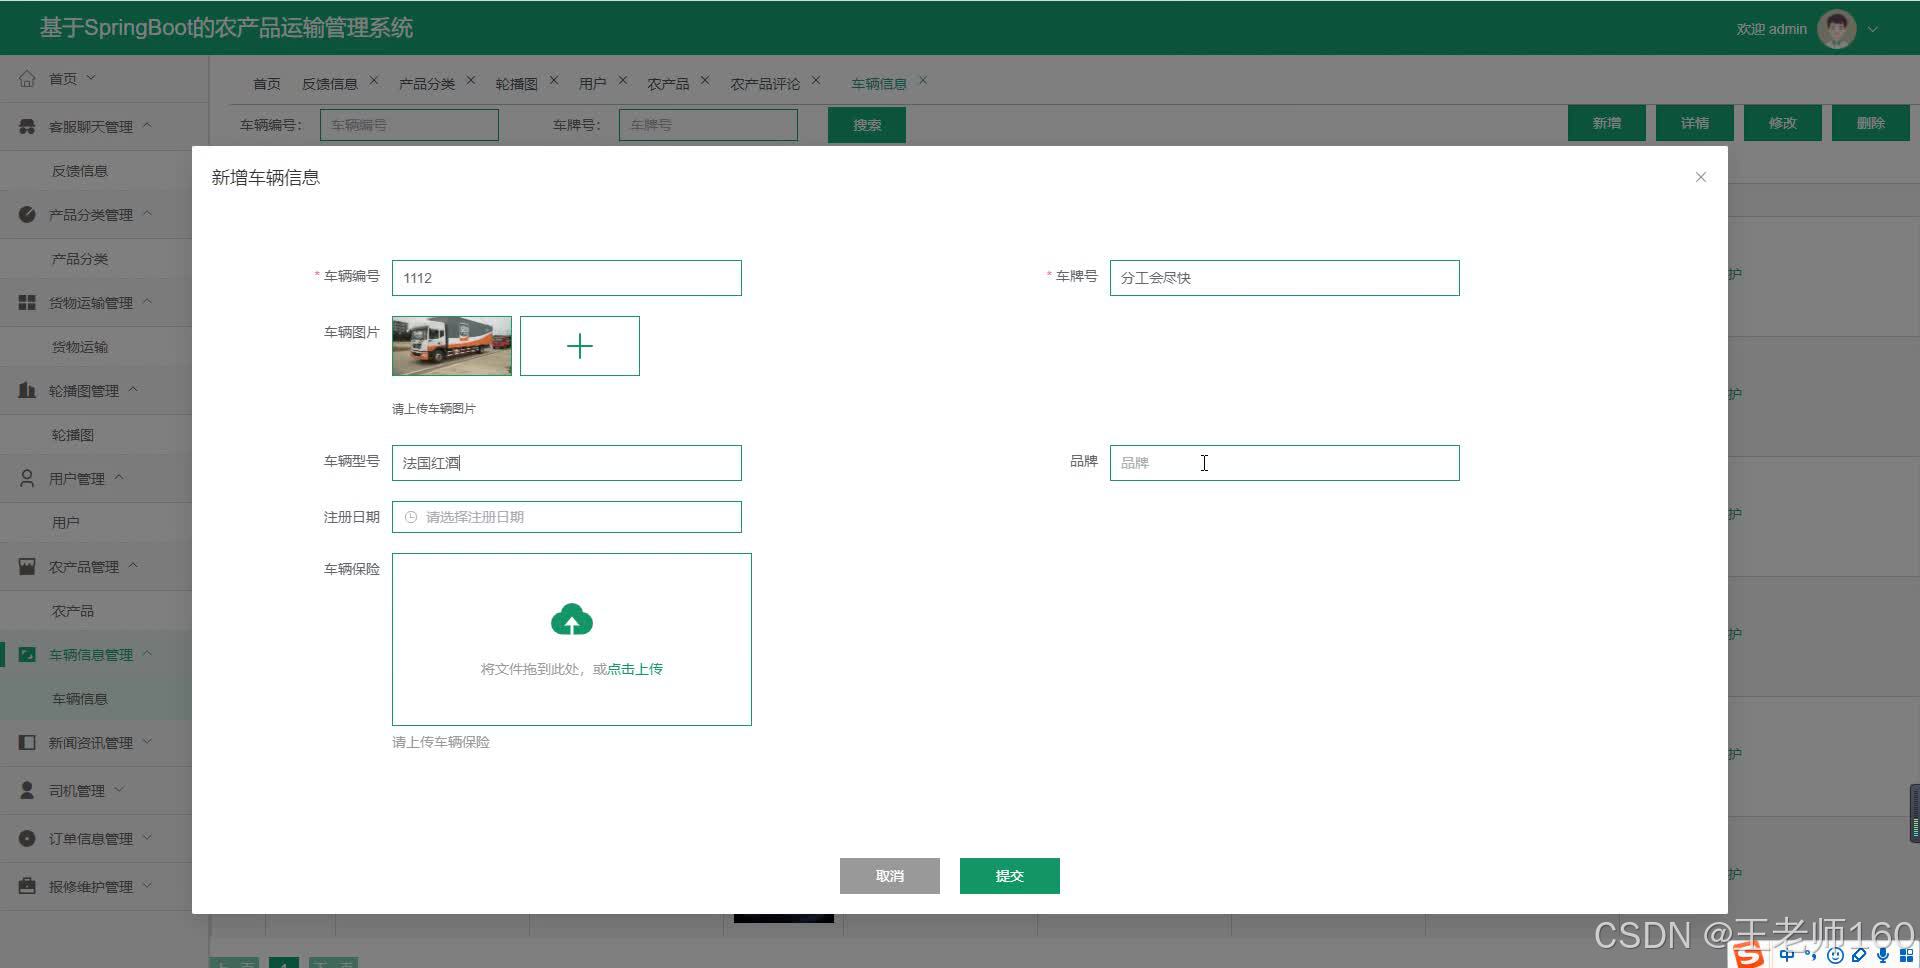Close the 反馈信息 tab
The width and height of the screenshot is (1920, 968).
(374, 80)
